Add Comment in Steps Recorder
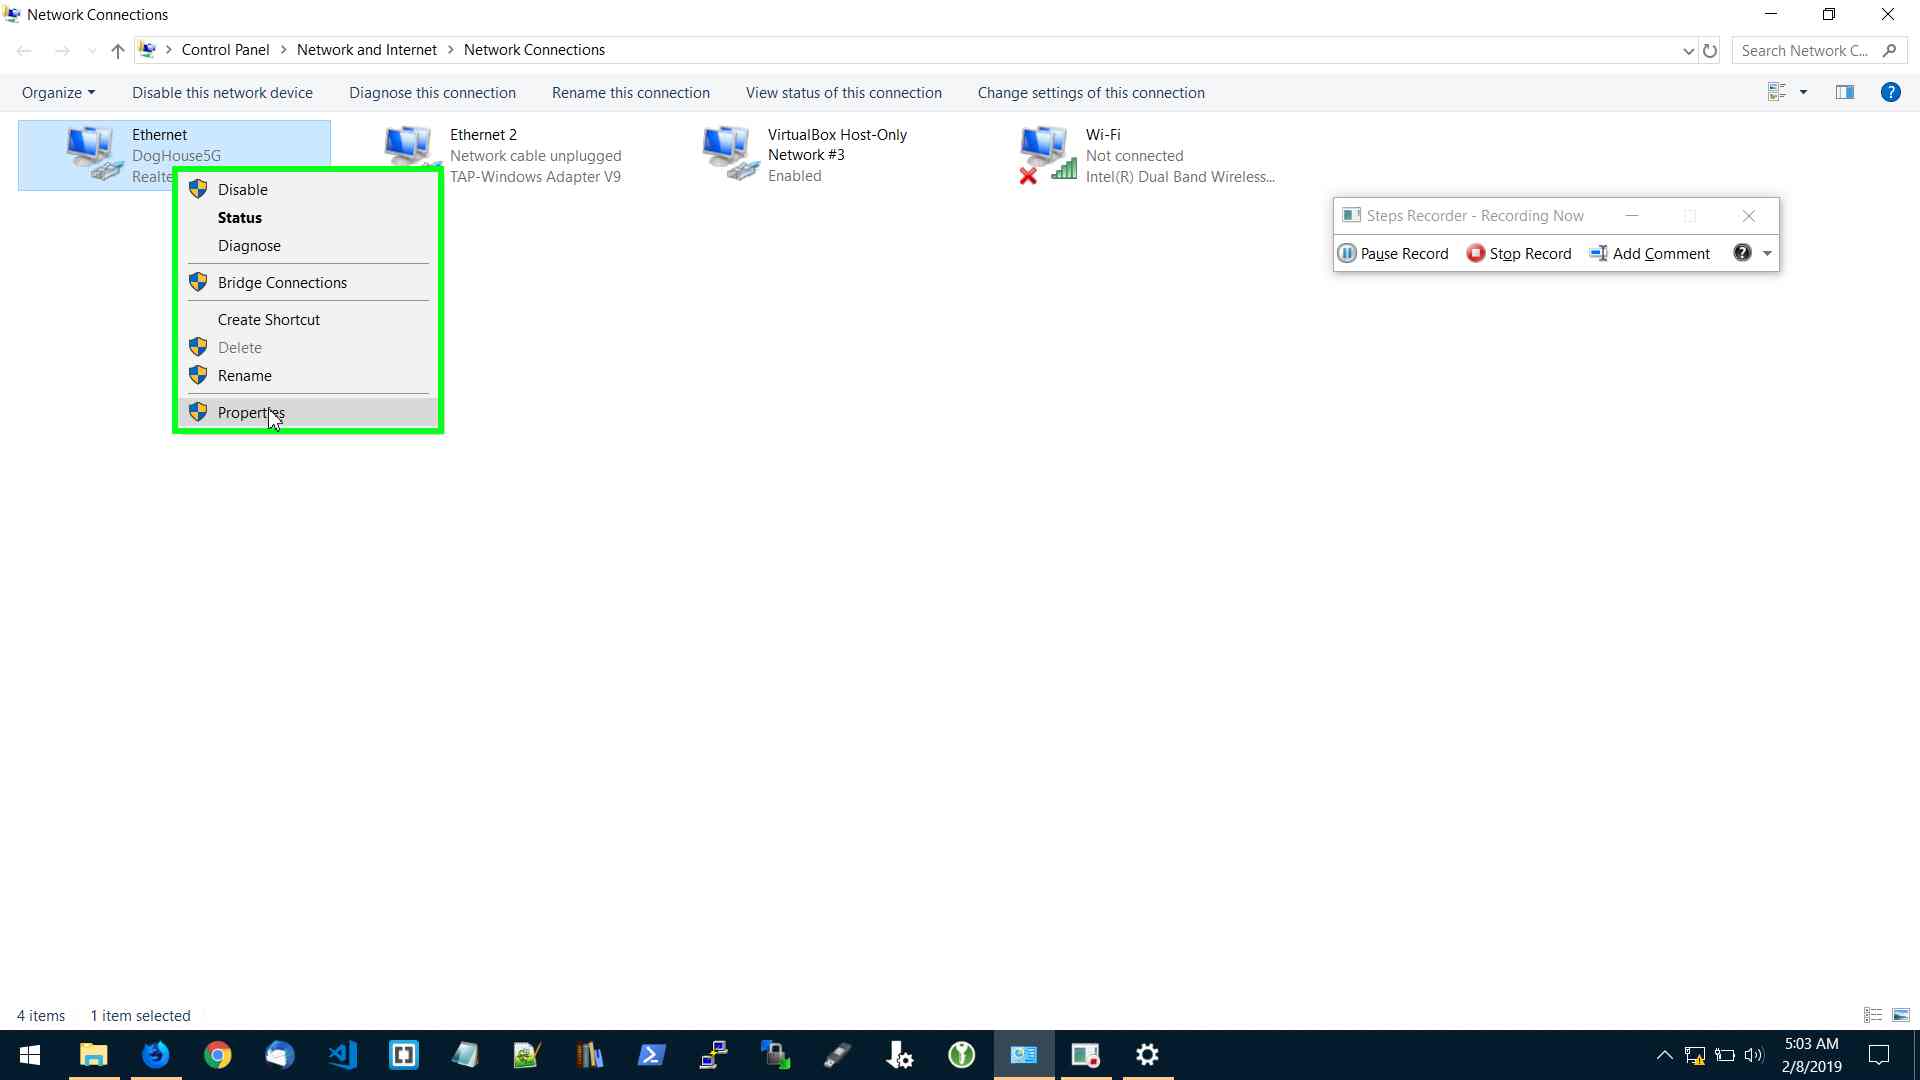The height and width of the screenshot is (1080, 1920). pos(1649,254)
